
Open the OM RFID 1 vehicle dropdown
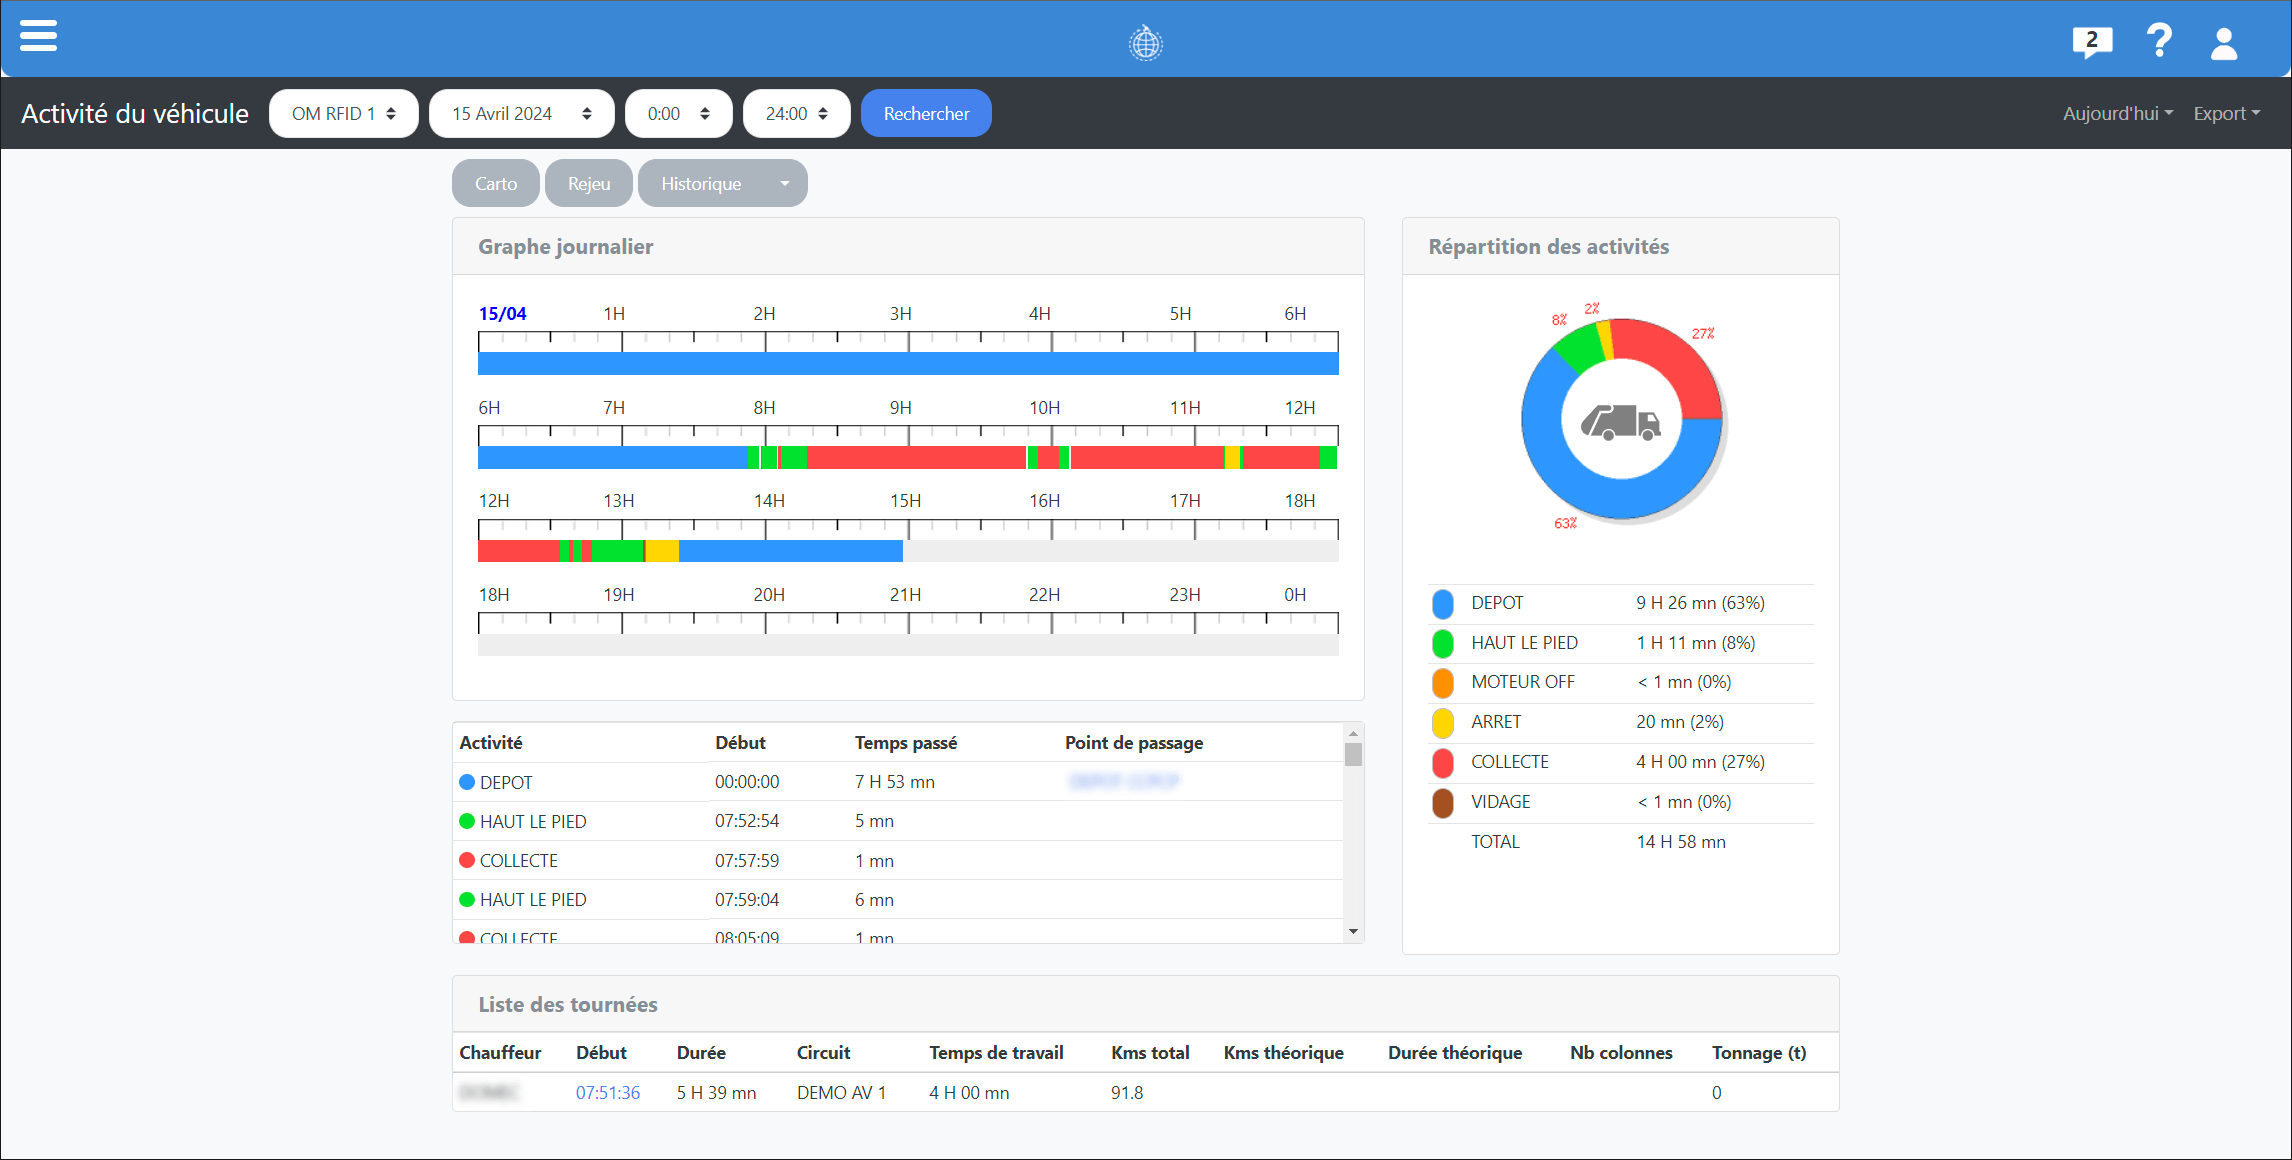click(x=343, y=114)
